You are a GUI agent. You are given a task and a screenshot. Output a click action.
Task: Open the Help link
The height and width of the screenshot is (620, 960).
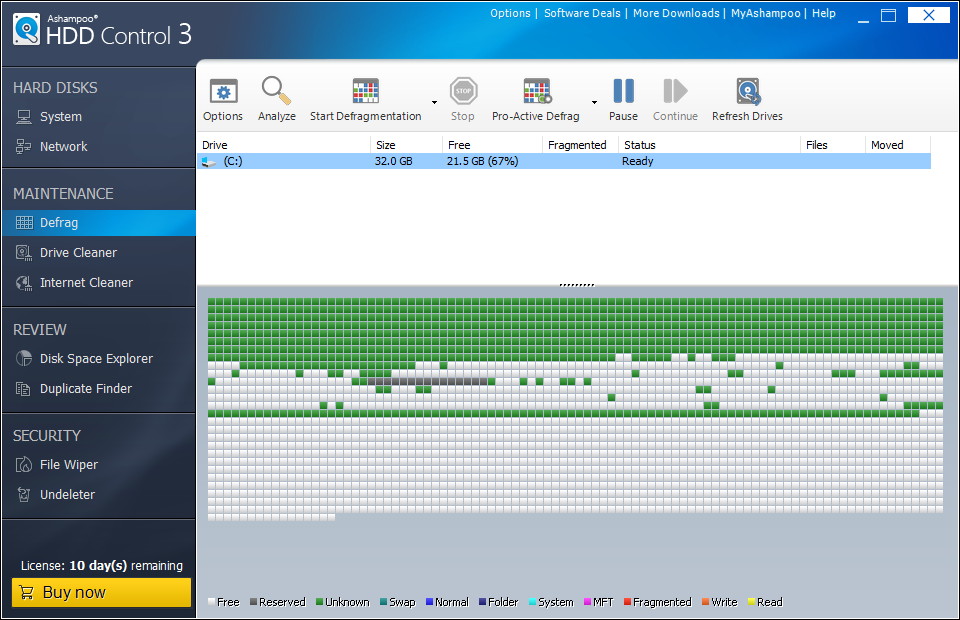pos(823,13)
